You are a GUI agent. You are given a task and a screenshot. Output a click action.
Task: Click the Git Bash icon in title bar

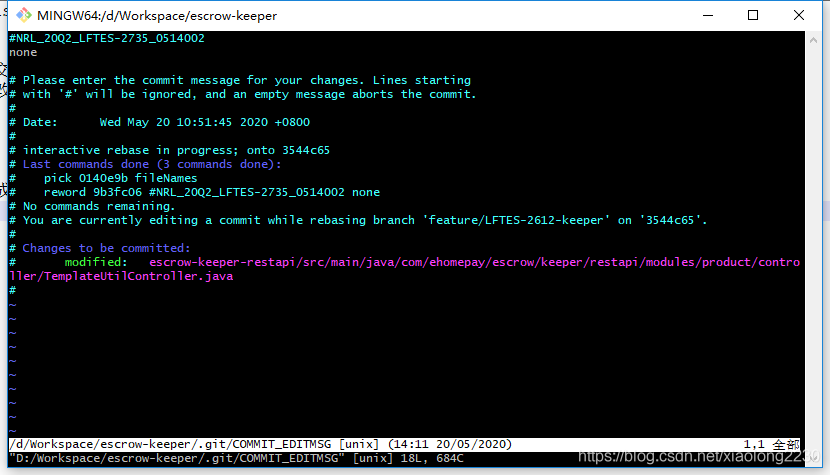pyautogui.click(x=23, y=15)
